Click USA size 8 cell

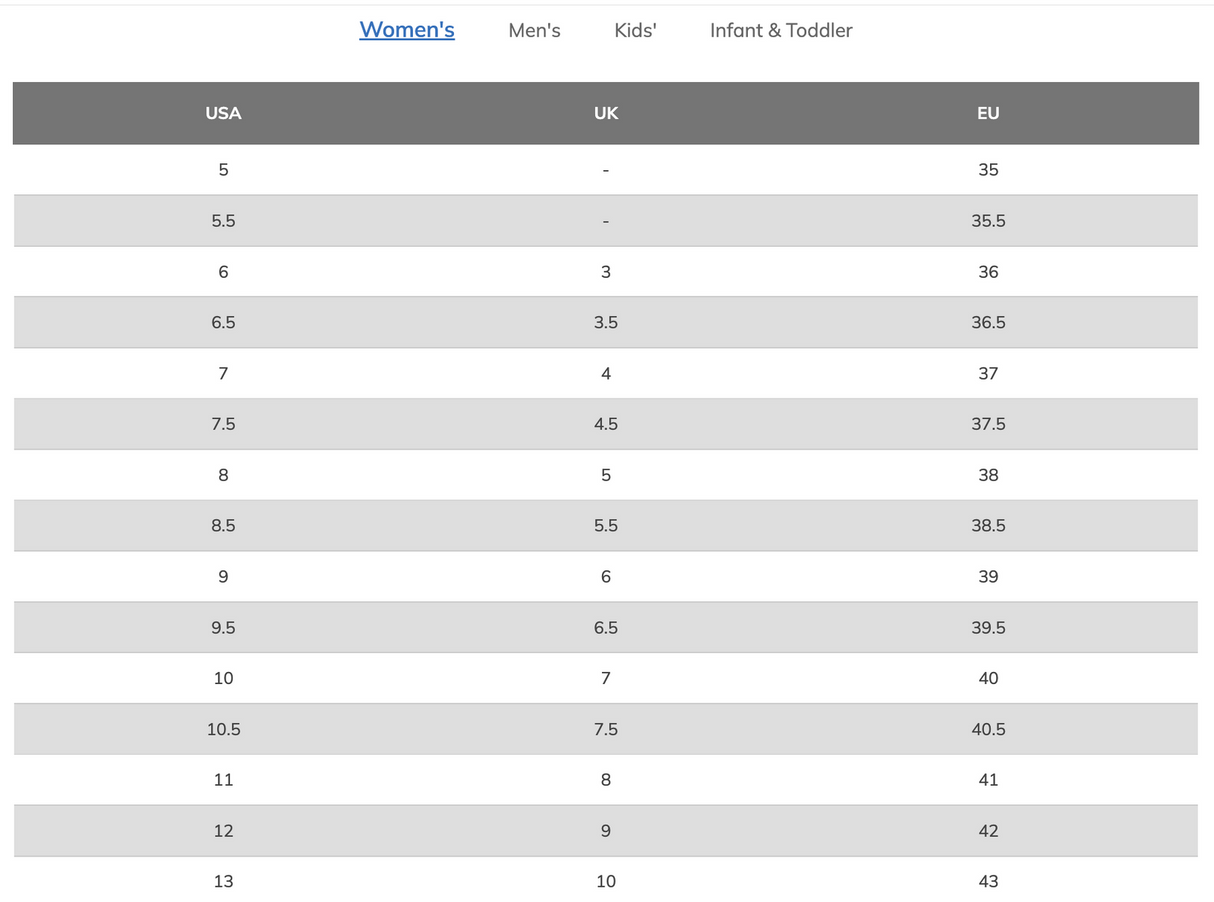click(x=223, y=475)
